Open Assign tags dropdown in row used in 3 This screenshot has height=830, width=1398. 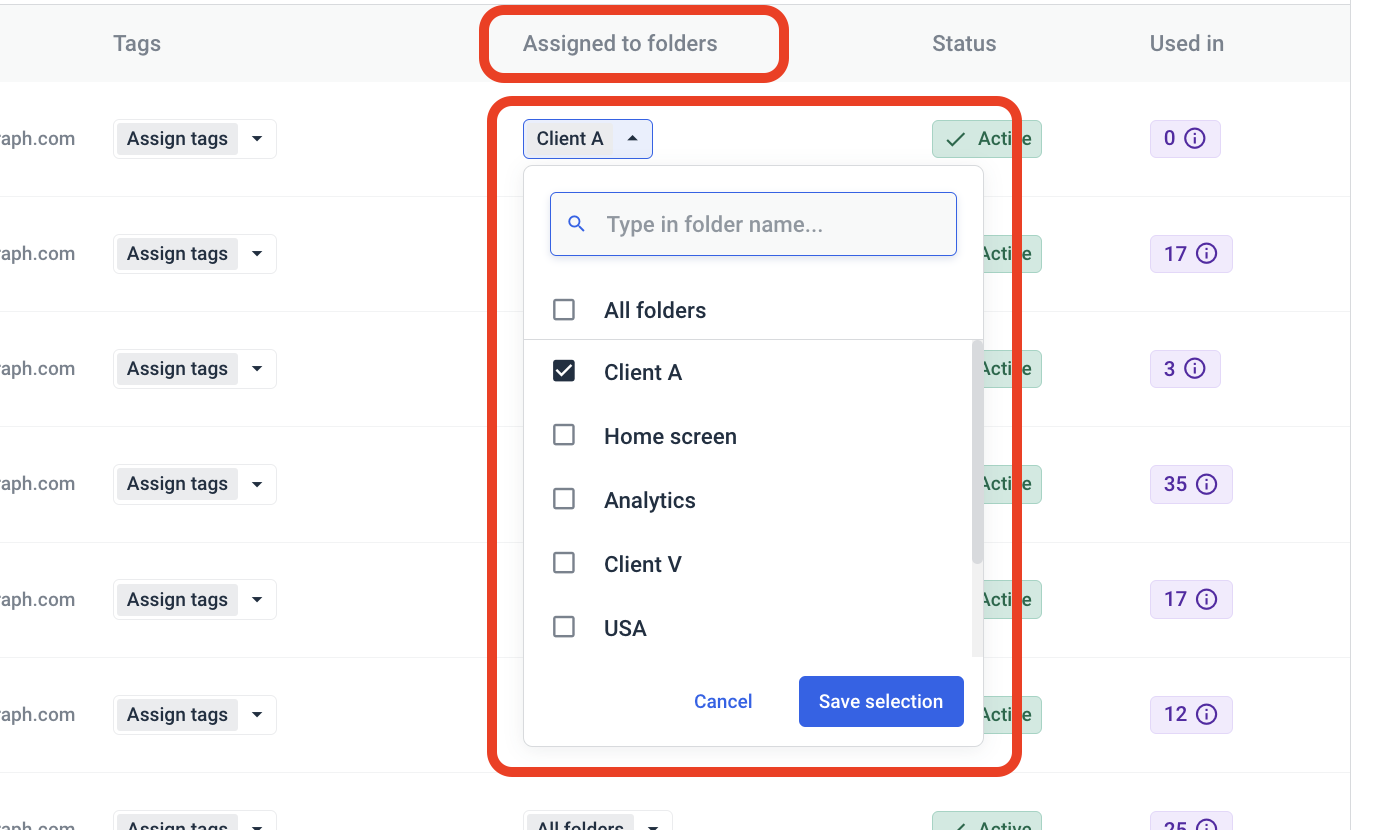click(x=195, y=369)
